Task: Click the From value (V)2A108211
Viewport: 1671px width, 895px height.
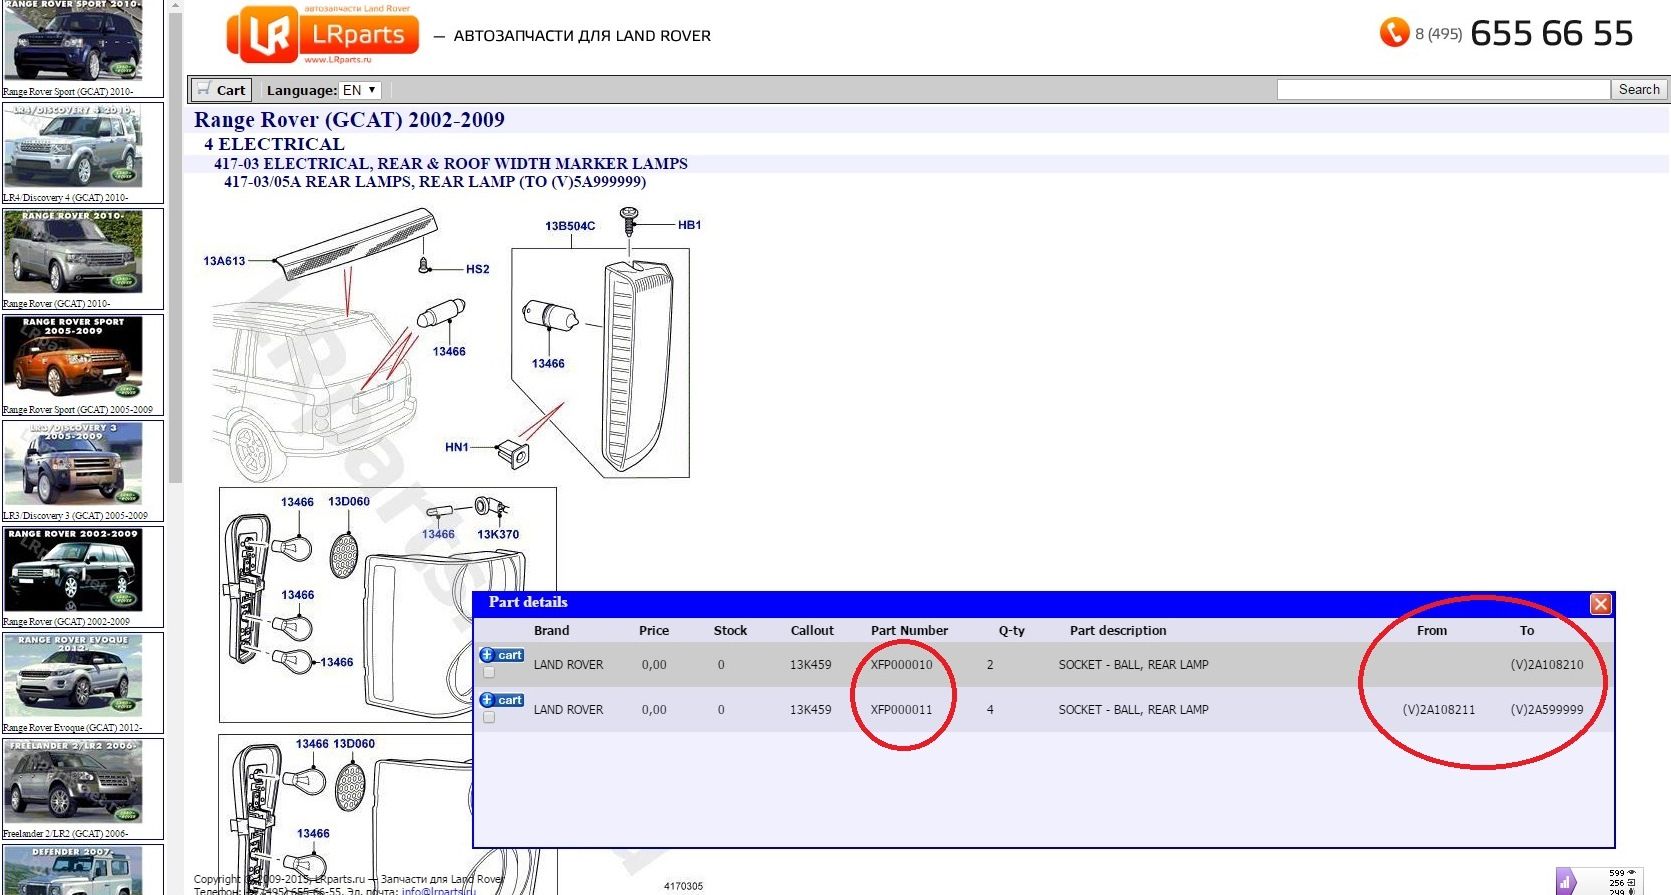Action: 1438,710
